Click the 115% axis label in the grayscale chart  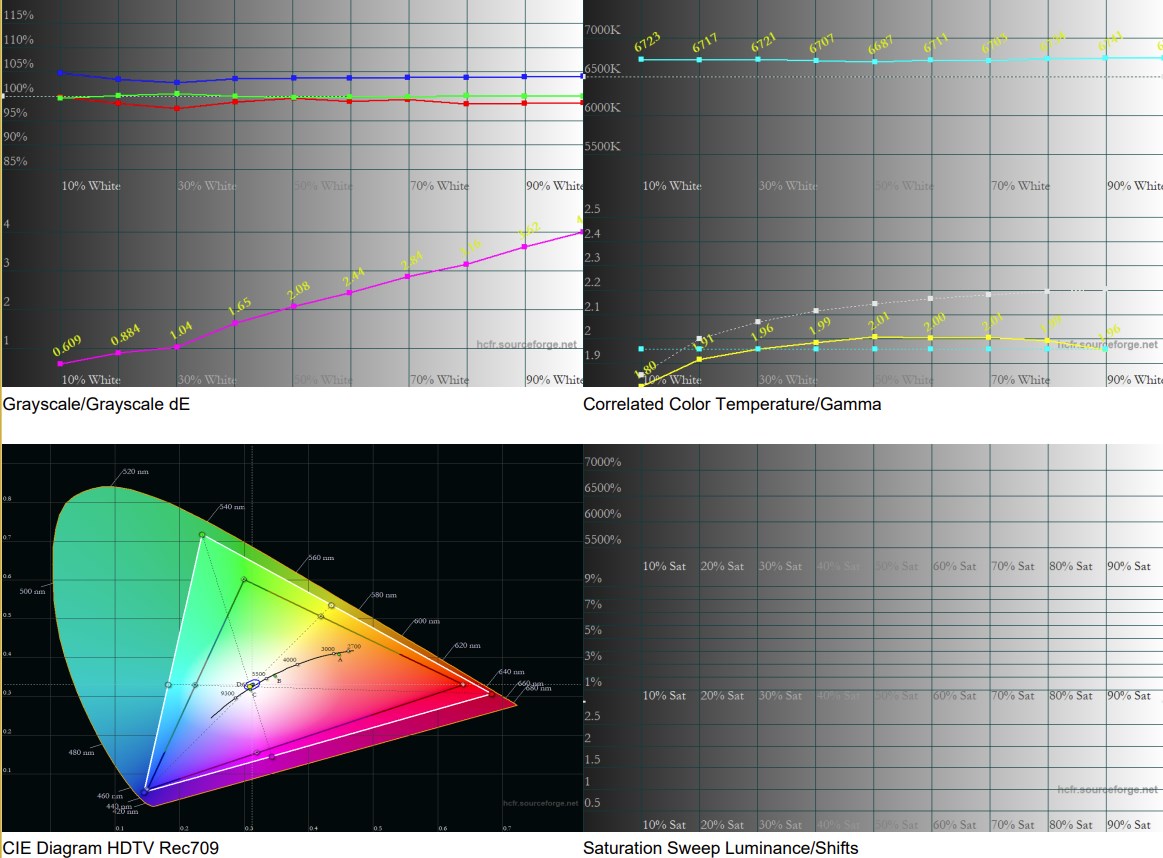point(19,15)
